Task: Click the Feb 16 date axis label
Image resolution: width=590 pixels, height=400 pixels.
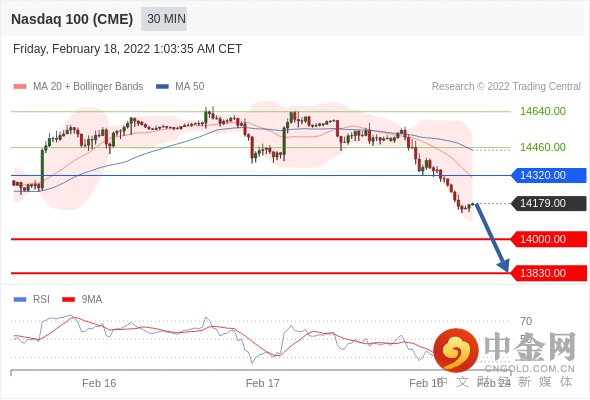Action: pos(99,383)
